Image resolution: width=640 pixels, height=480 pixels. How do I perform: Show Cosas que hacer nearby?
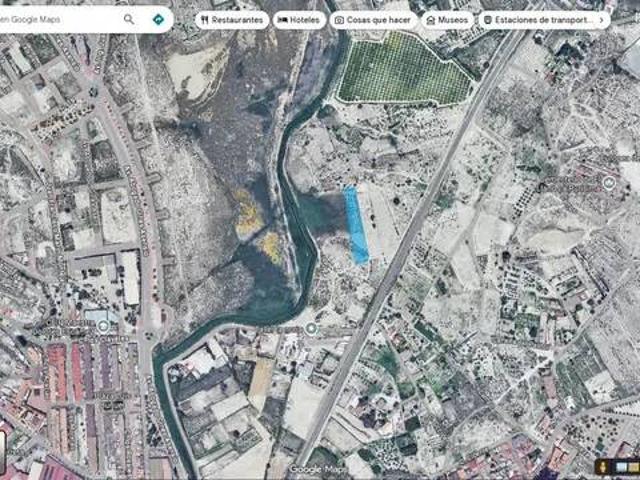click(373, 20)
